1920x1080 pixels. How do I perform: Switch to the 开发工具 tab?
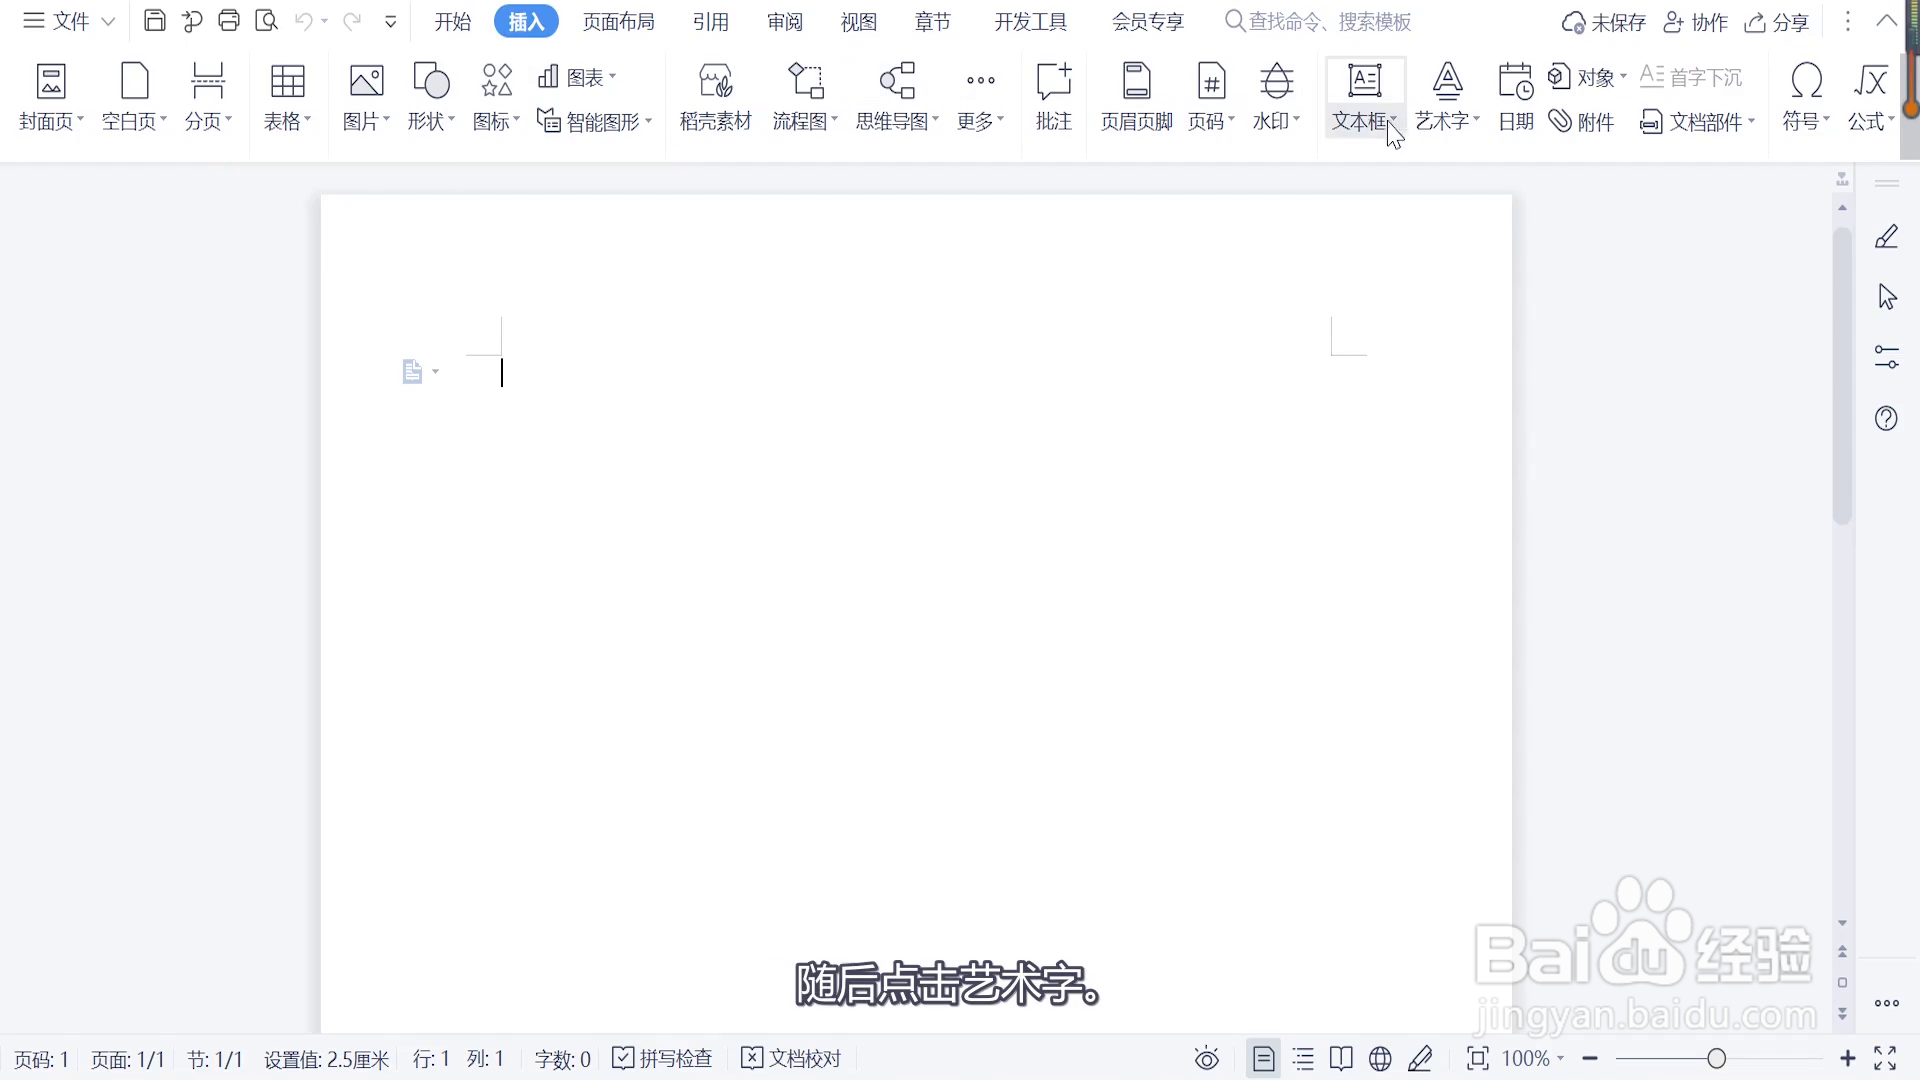coord(1030,21)
